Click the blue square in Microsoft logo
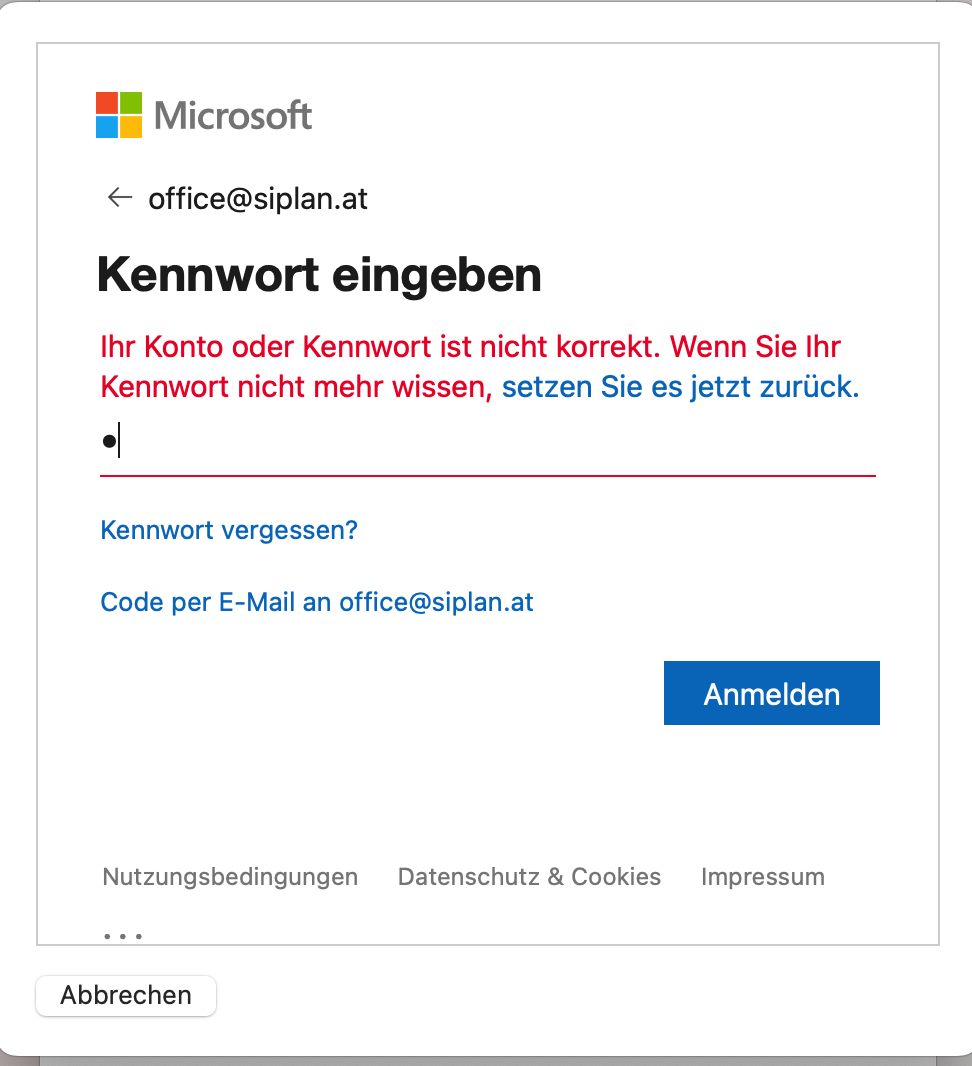Image resolution: width=972 pixels, height=1066 pixels. click(x=107, y=127)
